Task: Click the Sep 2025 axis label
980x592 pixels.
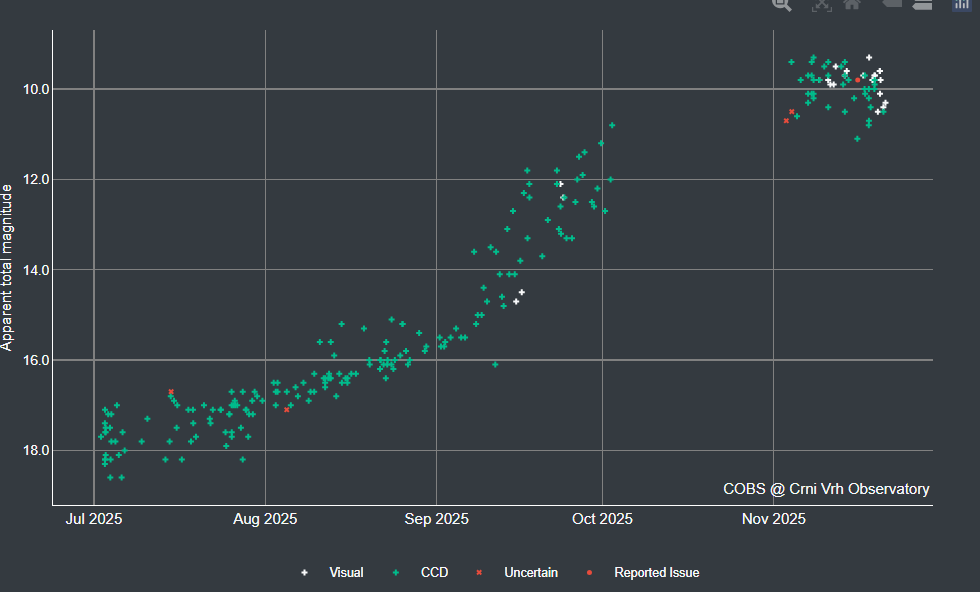Action: (x=436, y=519)
